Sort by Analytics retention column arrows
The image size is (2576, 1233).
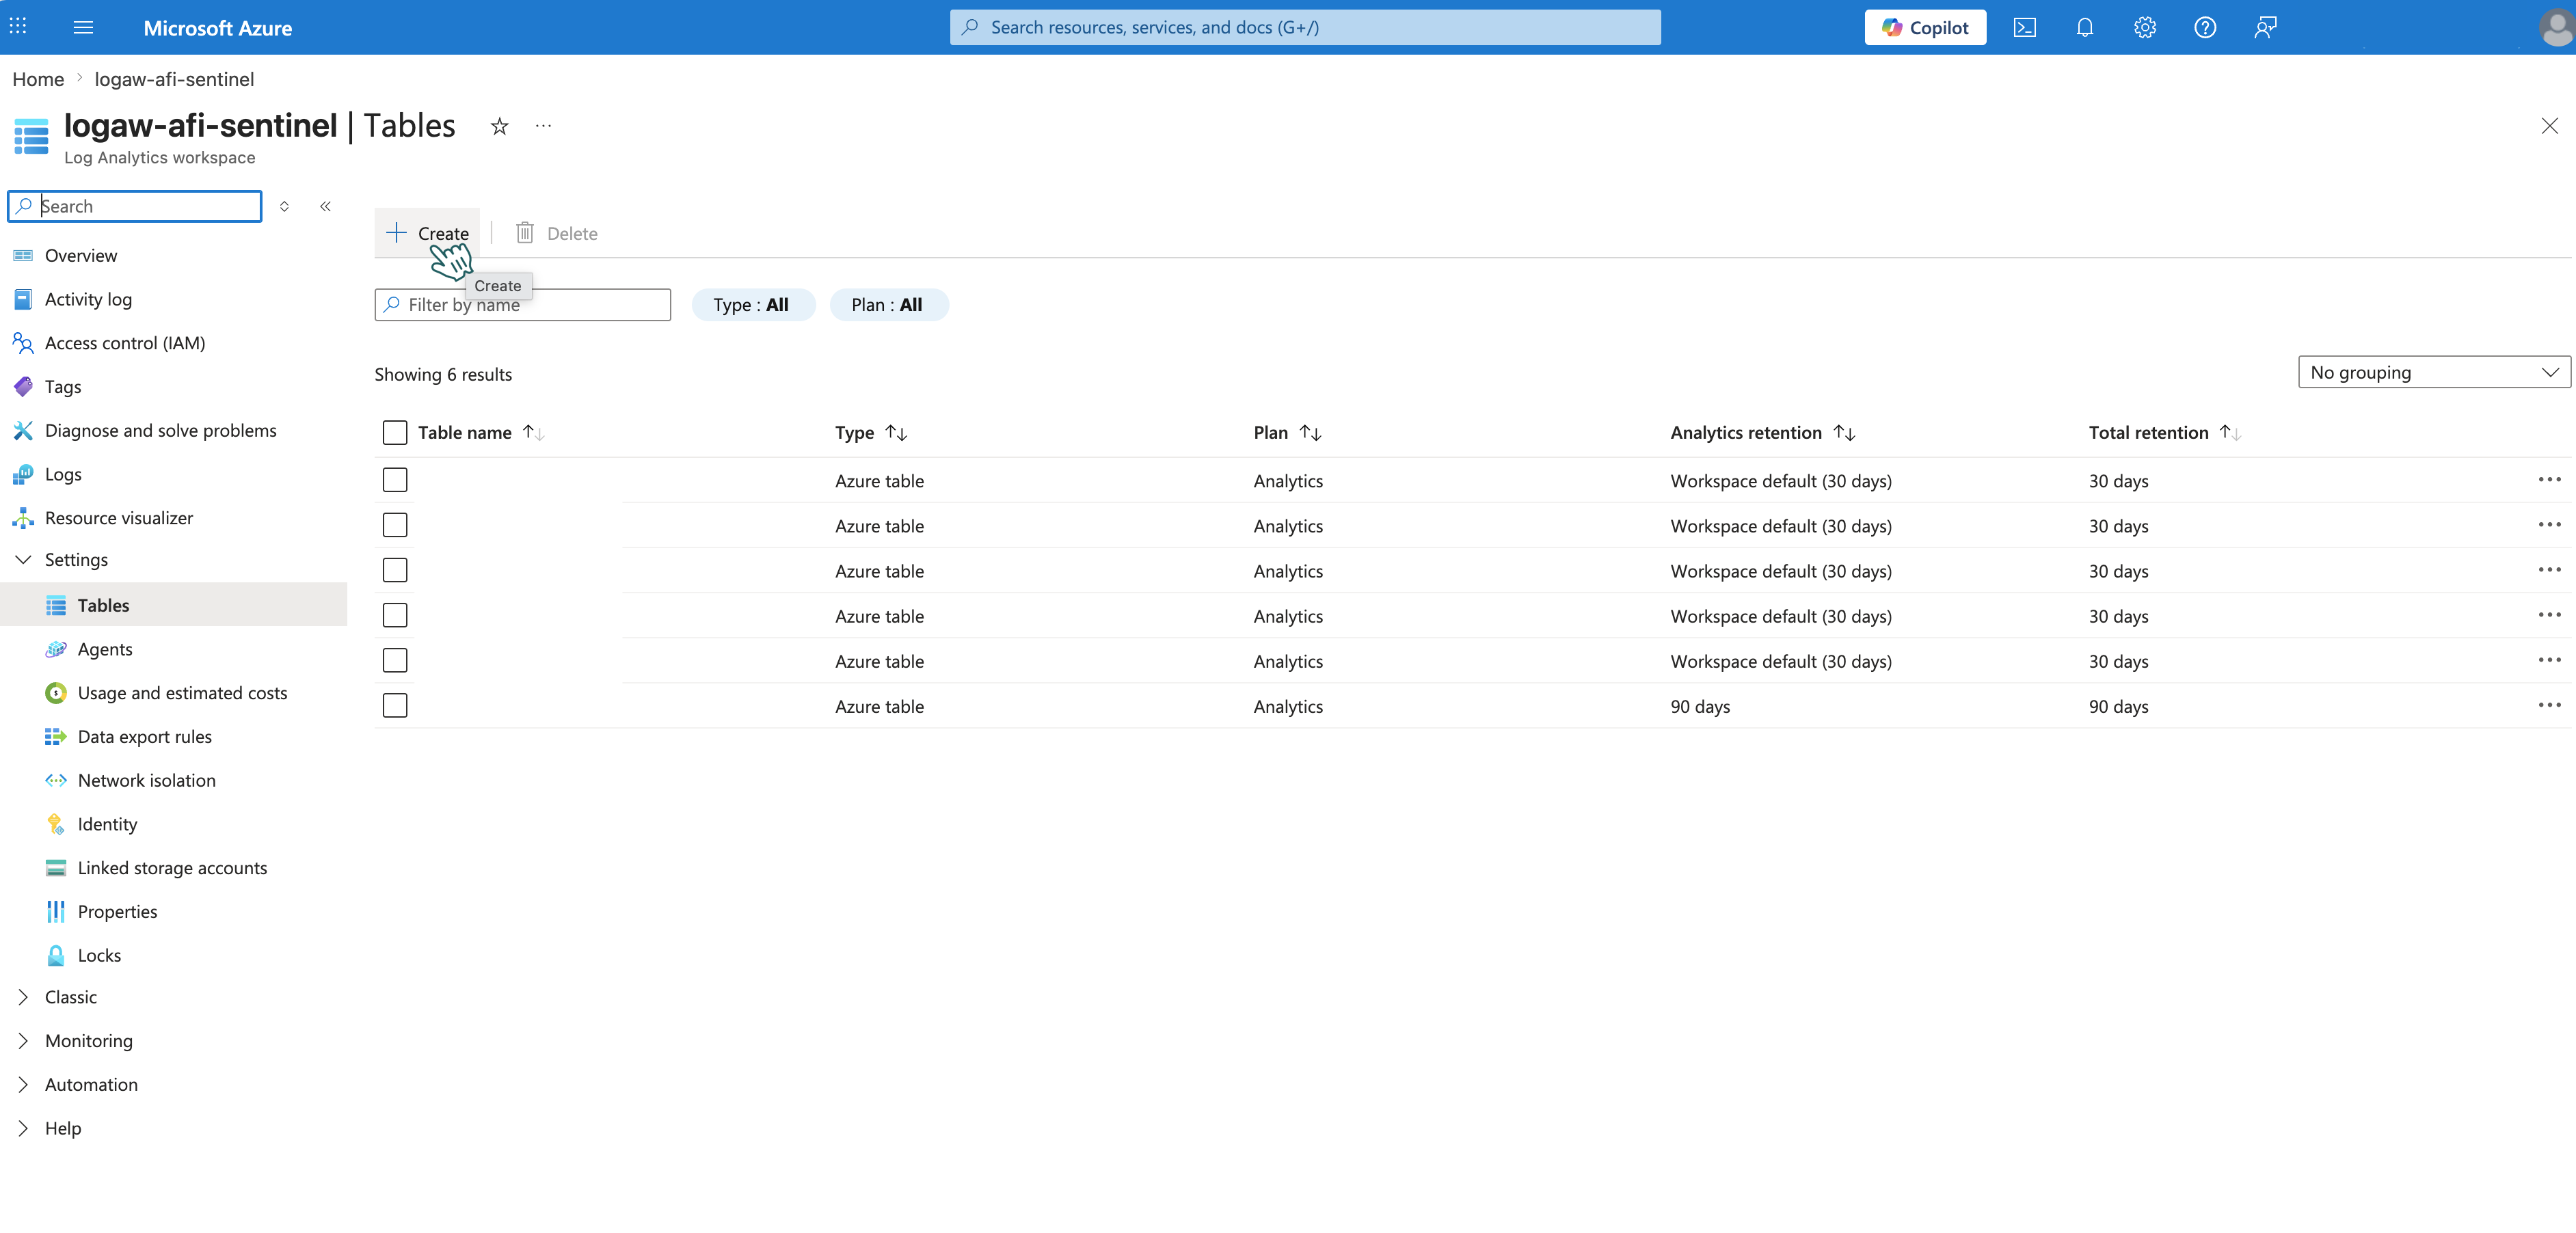[x=1844, y=433]
